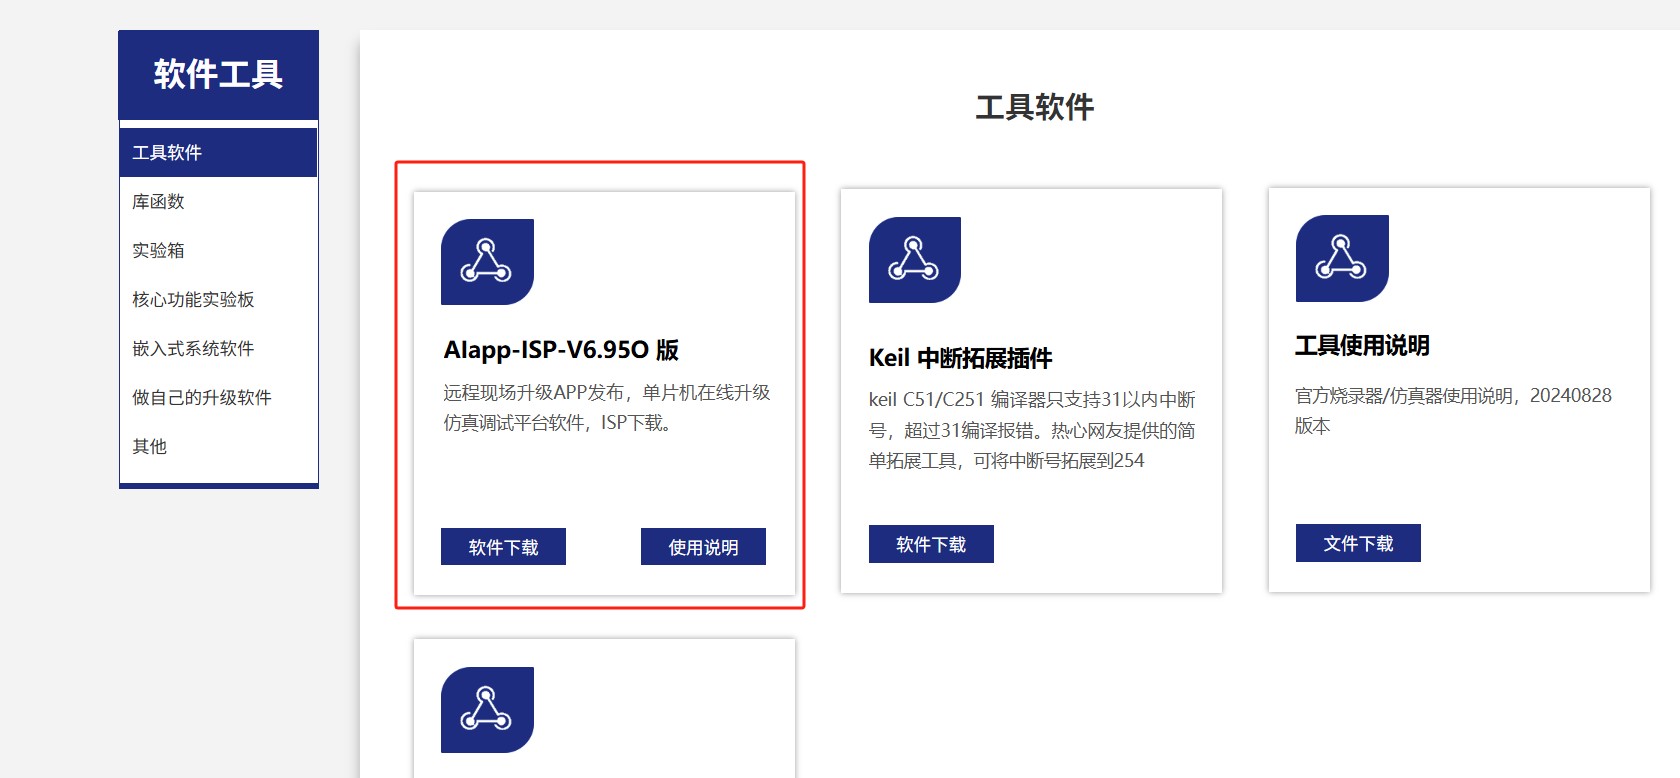Click the description 远程现场升级APP发布 text

607,408
